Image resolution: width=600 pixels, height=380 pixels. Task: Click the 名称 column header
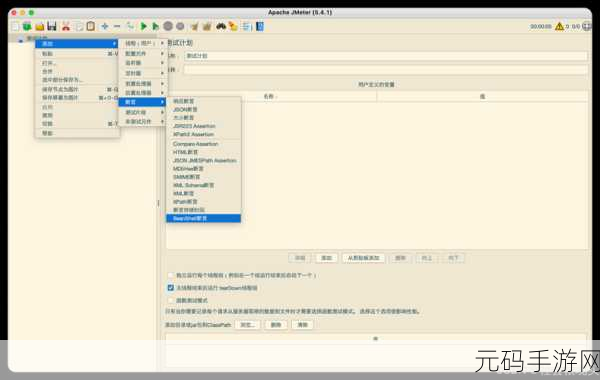[271, 96]
